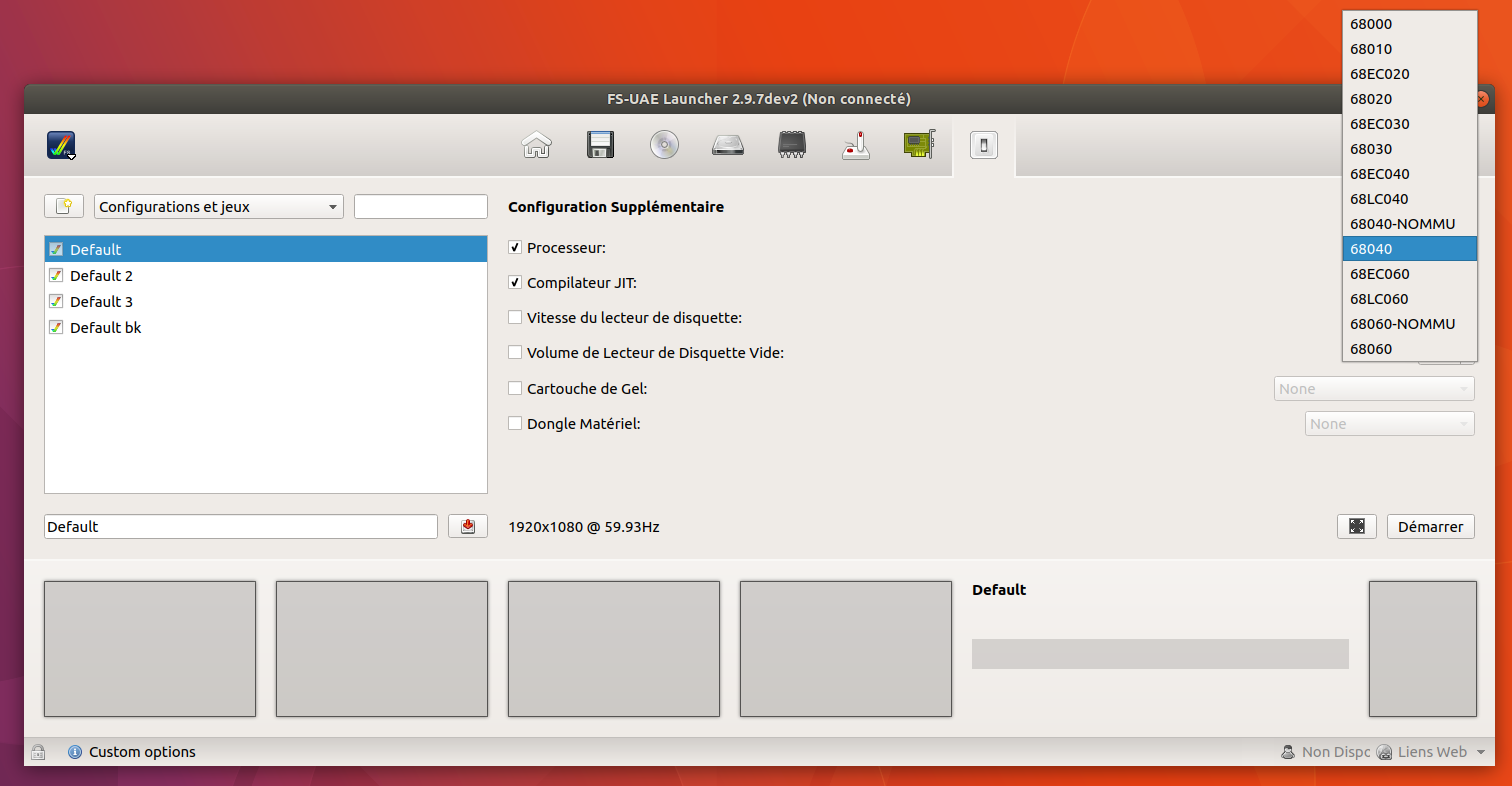Open the joystick input options tab

pos(856,146)
